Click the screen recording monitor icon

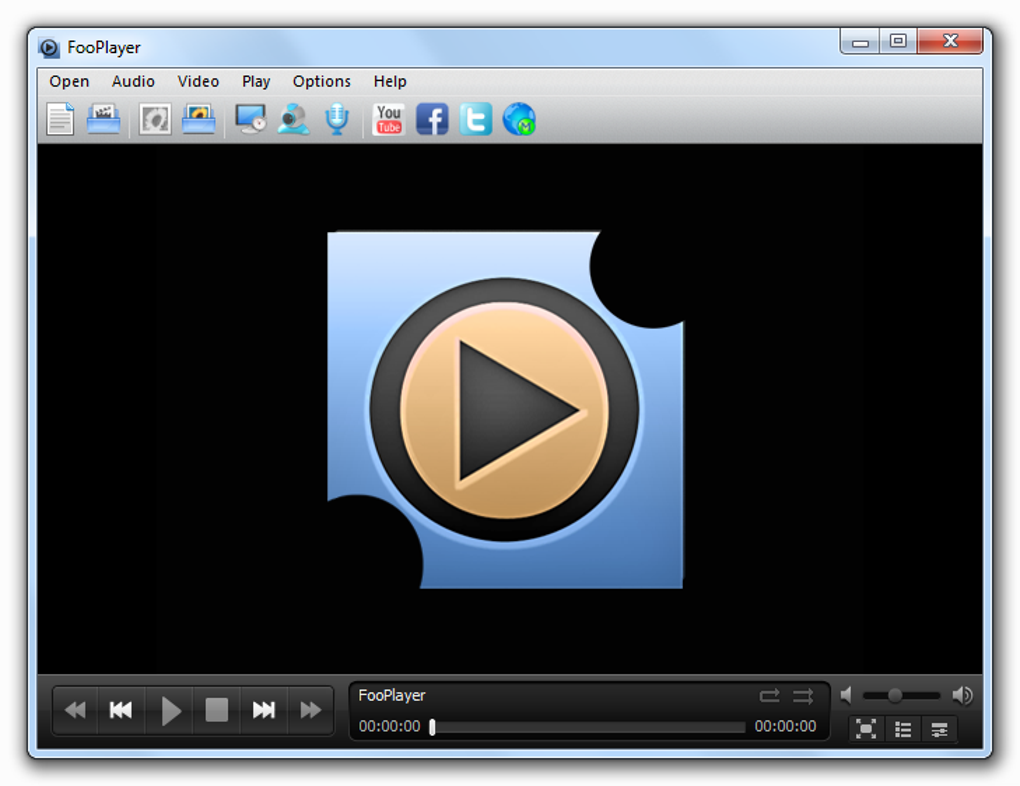250,119
